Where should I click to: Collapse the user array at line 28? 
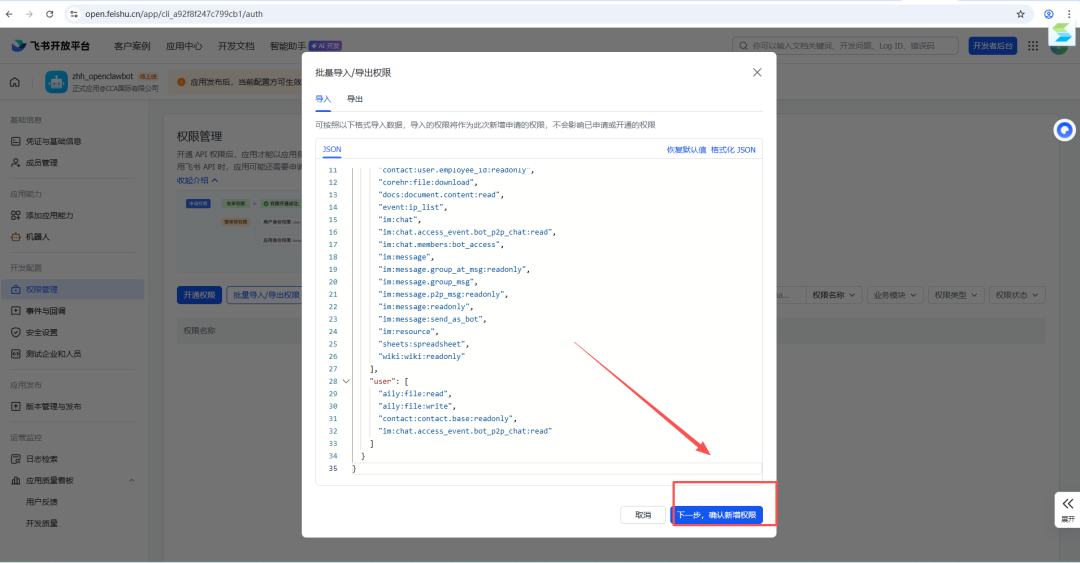(x=346, y=381)
